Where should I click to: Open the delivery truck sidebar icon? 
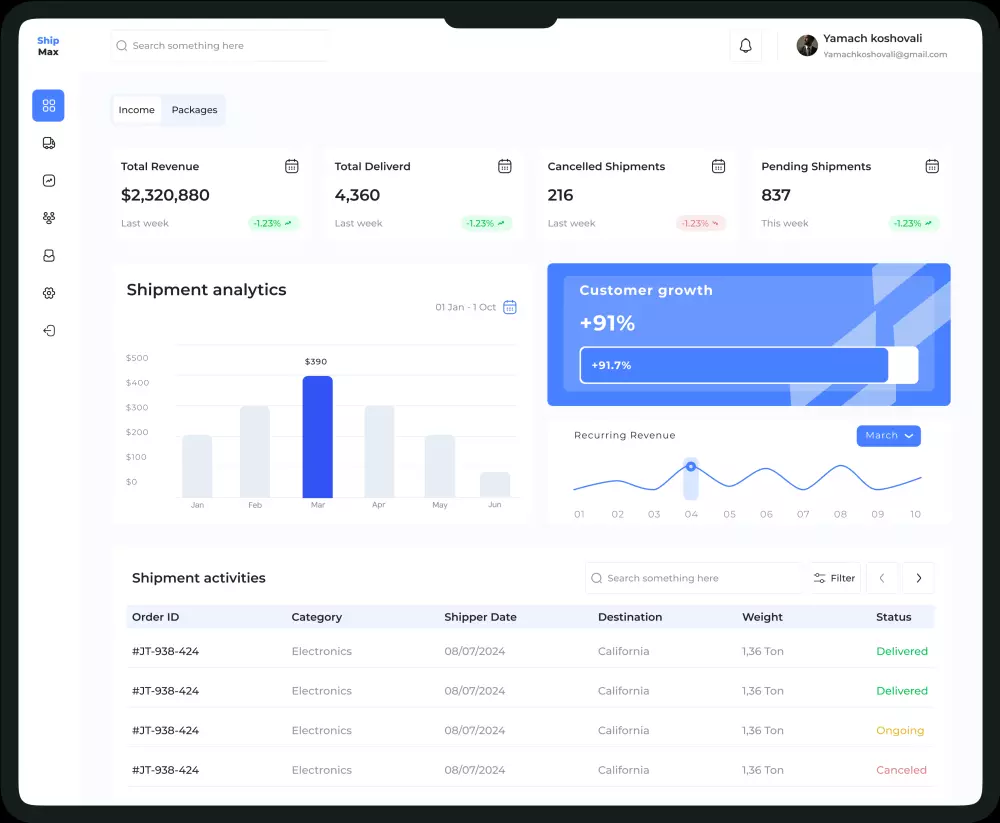coord(48,143)
